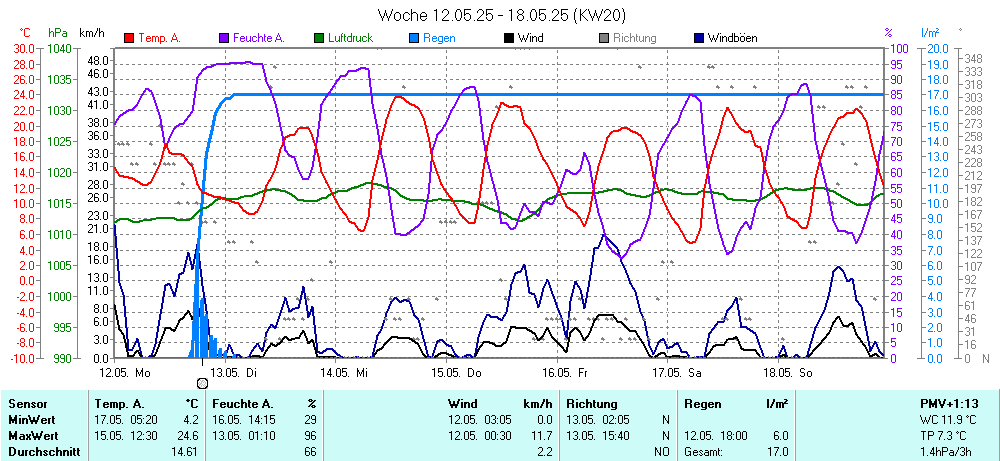
Task: Select the MaxWert row label
Action: point(32,437)
